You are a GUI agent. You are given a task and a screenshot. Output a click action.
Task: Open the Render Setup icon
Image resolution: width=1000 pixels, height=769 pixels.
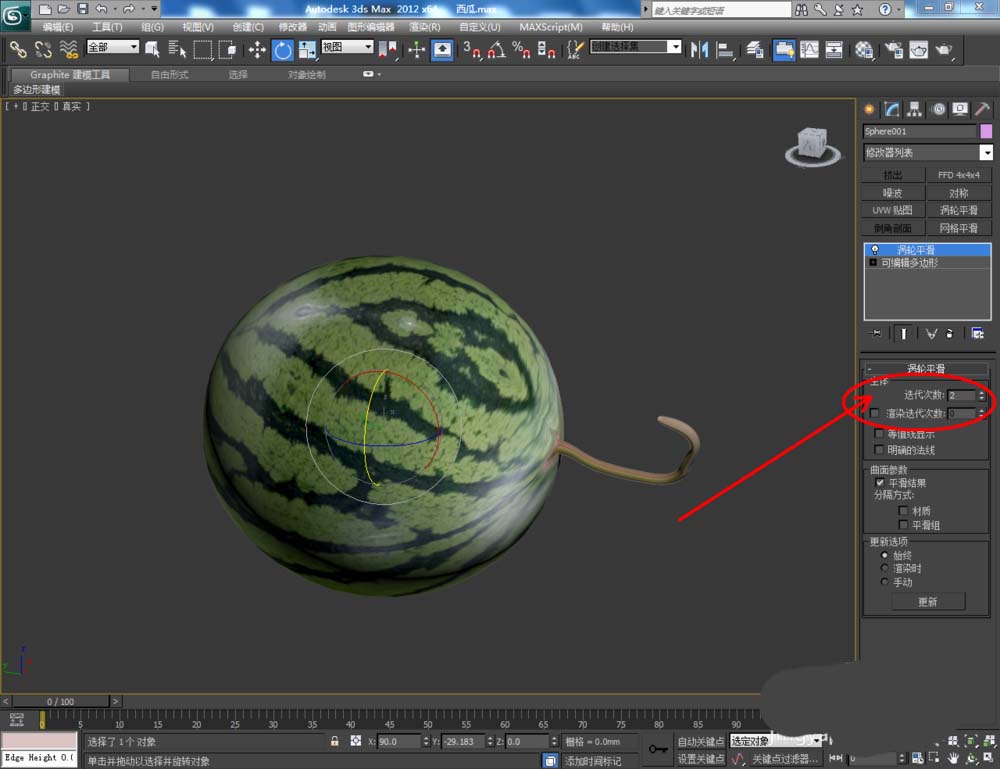coord(893,49)
